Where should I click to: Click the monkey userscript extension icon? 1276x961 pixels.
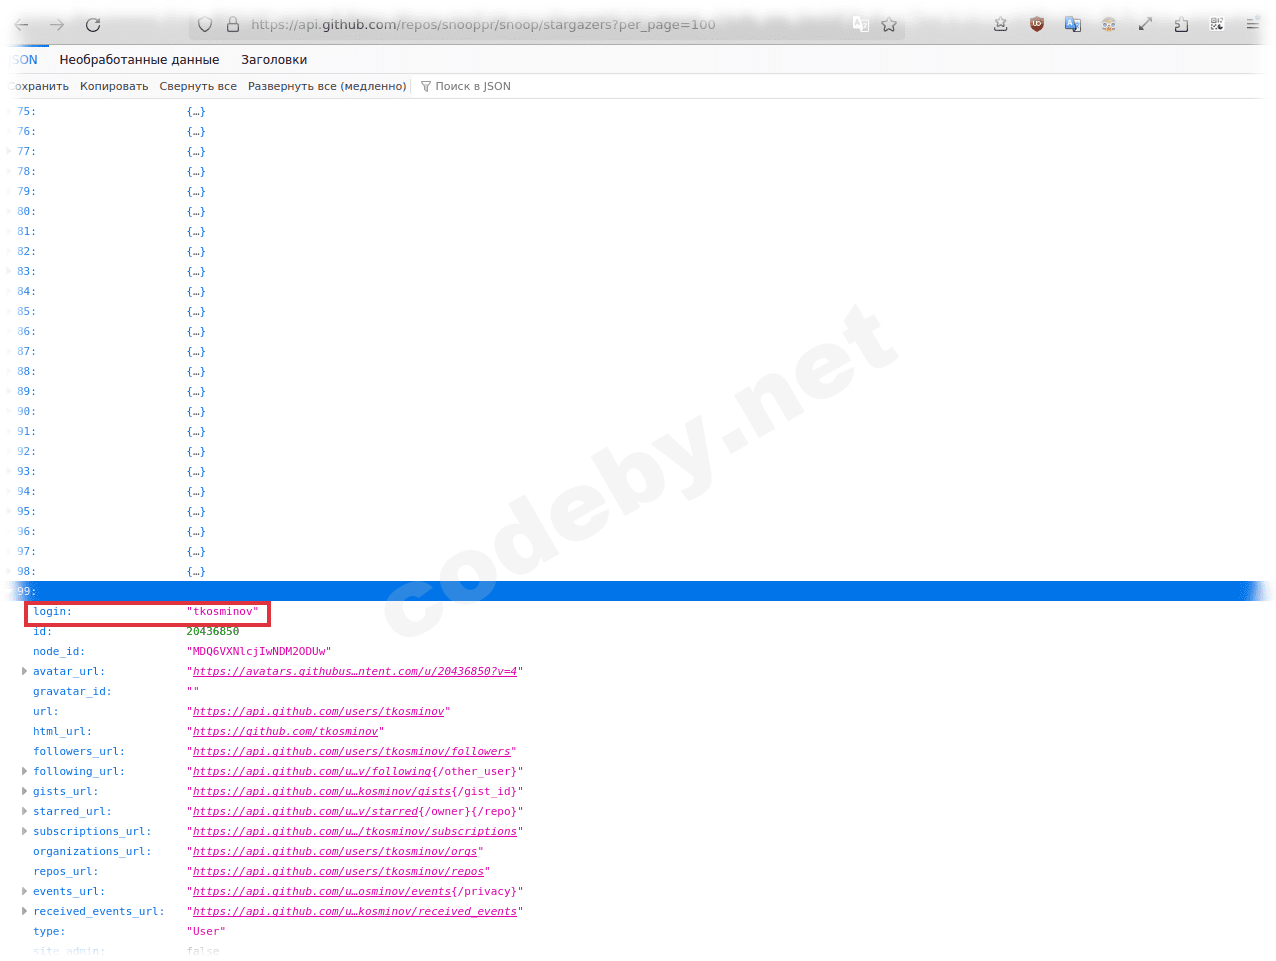[1108, 23]
